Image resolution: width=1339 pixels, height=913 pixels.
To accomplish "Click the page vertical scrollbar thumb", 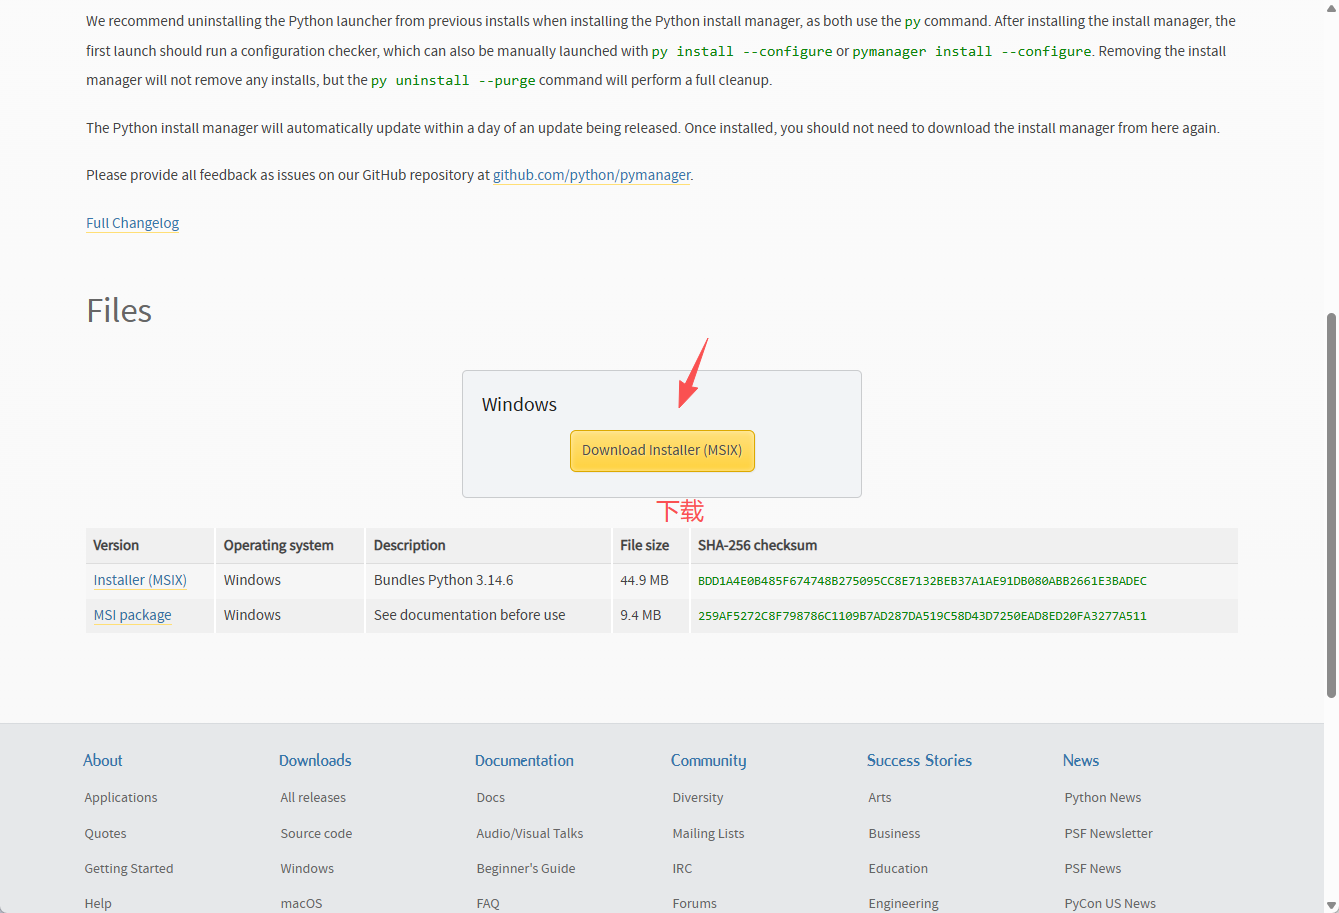I will [x=1331, y=505].
